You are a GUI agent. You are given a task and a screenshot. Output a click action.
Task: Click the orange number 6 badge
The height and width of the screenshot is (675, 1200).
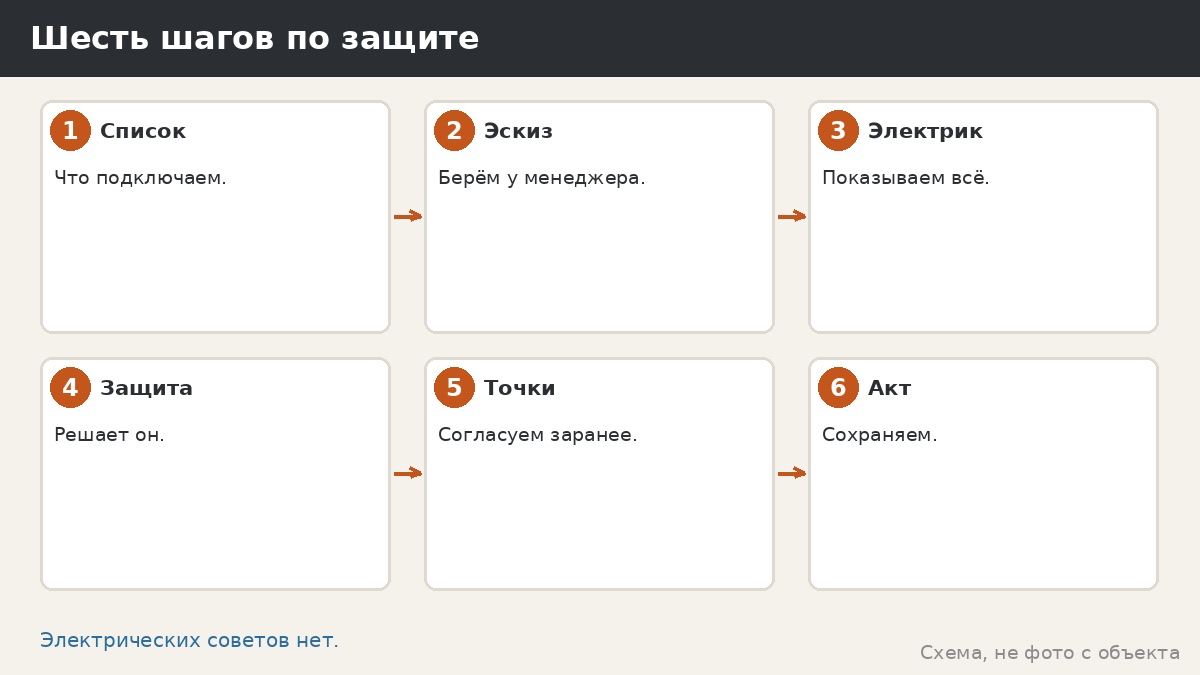838,388
